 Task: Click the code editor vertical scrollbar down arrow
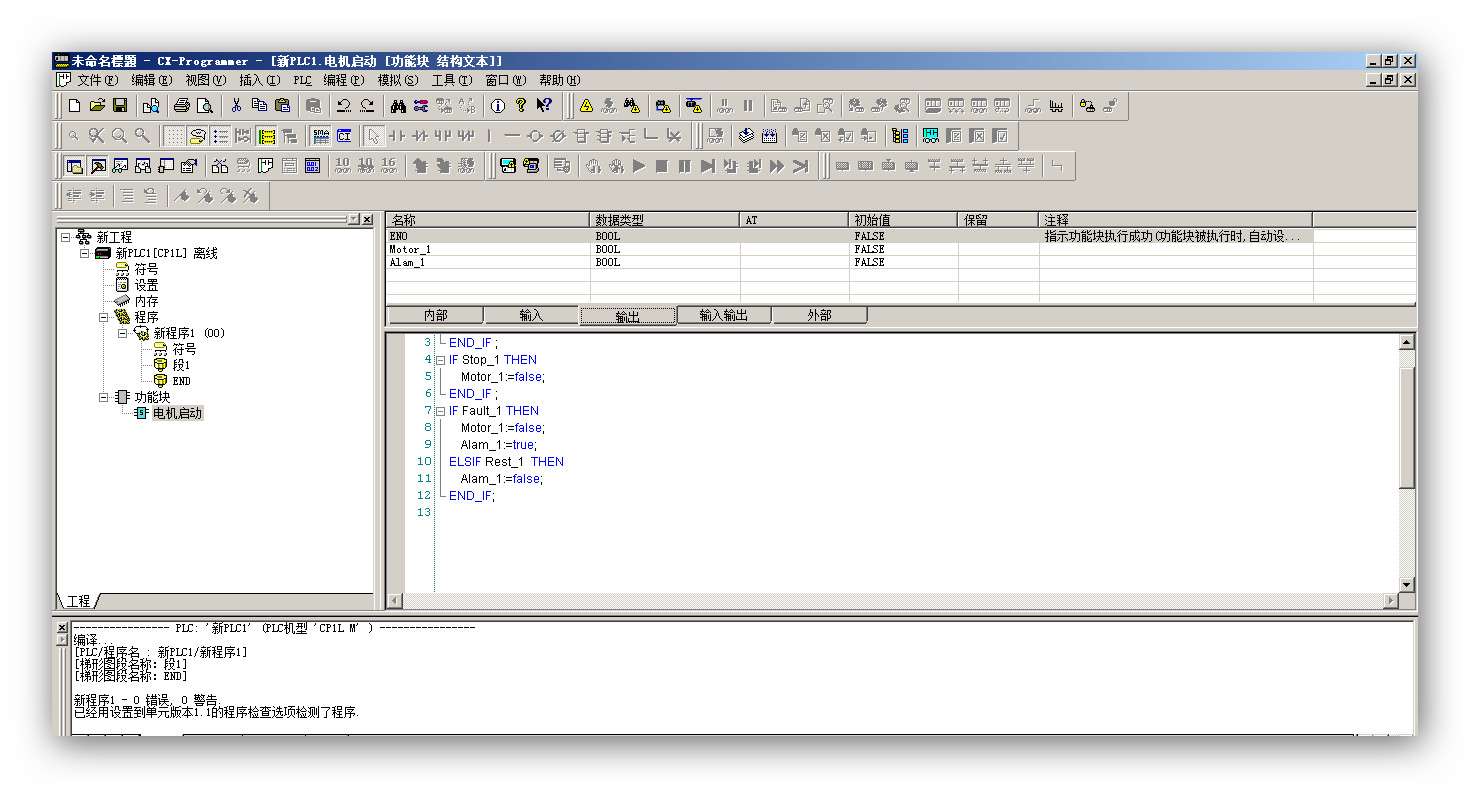point(1406,585)
